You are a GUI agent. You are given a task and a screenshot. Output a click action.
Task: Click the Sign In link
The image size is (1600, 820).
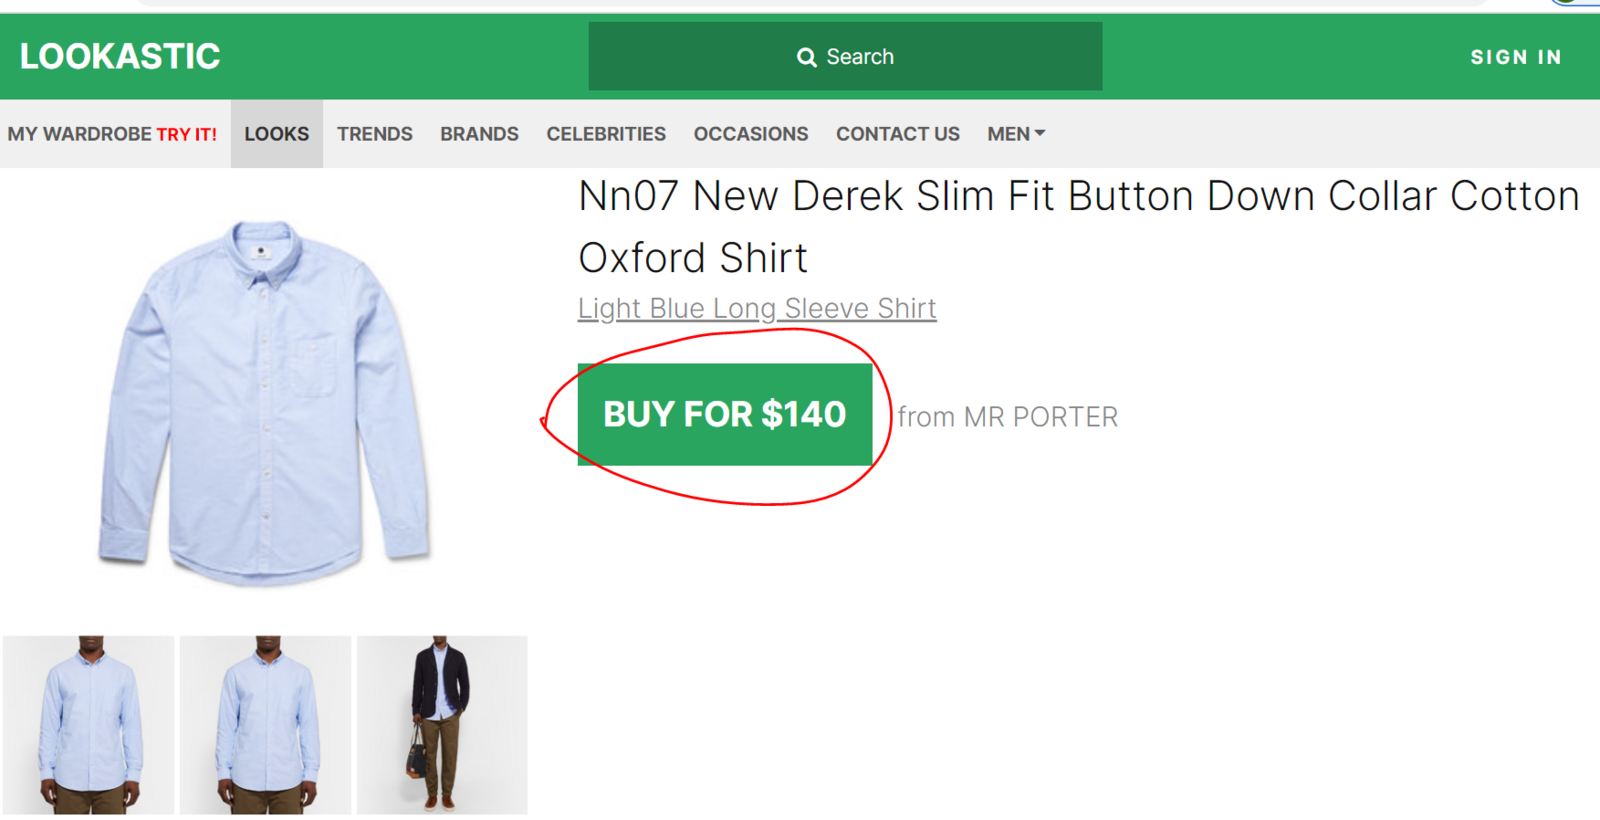click(x=1515, y=58)
